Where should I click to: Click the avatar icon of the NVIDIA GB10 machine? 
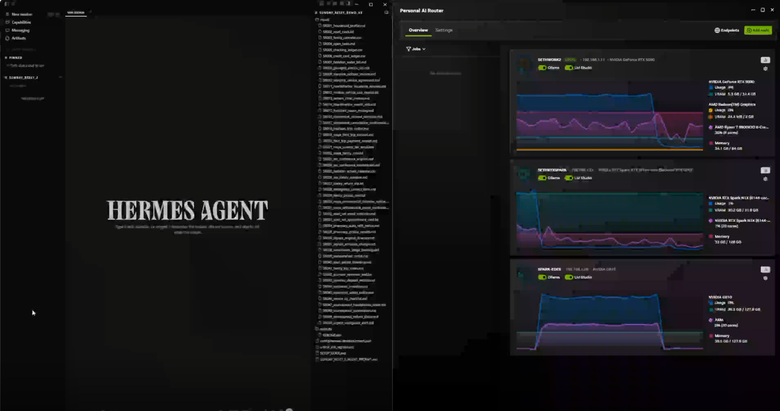click(x=524, y=273)
